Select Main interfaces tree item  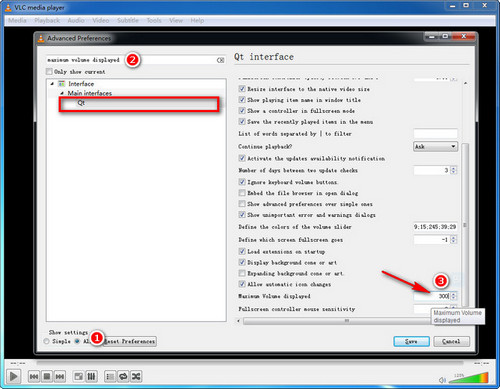coord(90,93)
